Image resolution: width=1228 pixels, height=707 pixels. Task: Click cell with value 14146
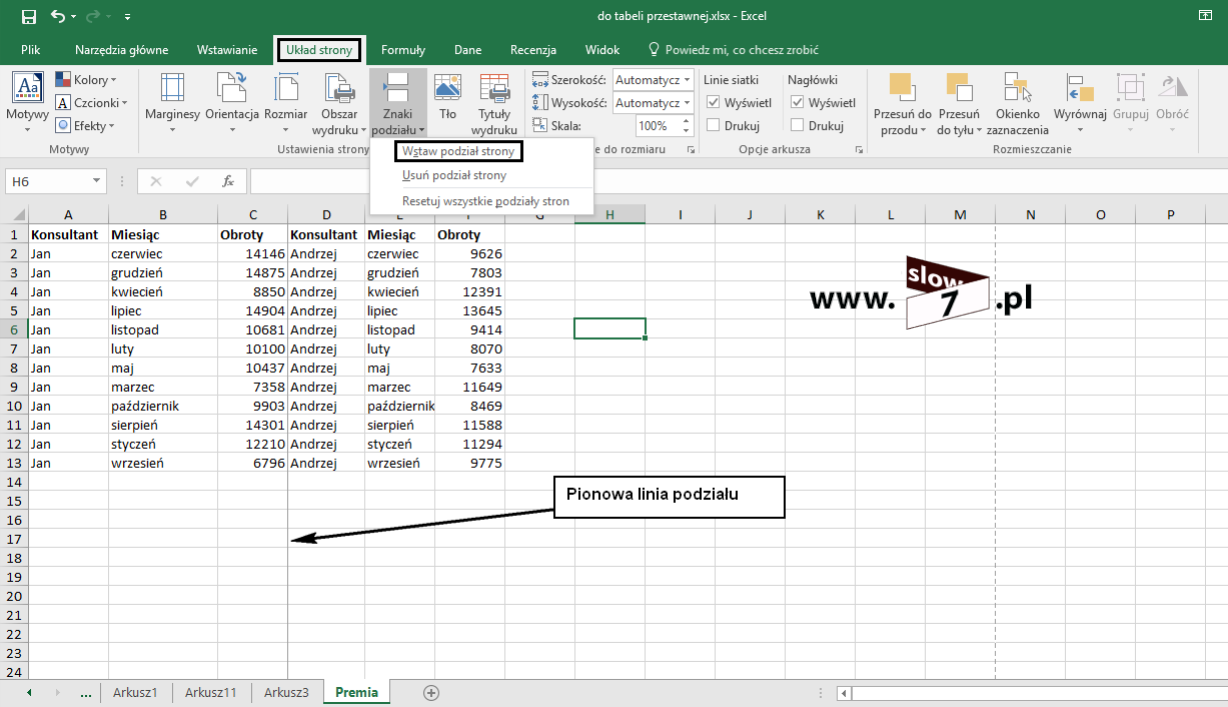pos(253,253)
